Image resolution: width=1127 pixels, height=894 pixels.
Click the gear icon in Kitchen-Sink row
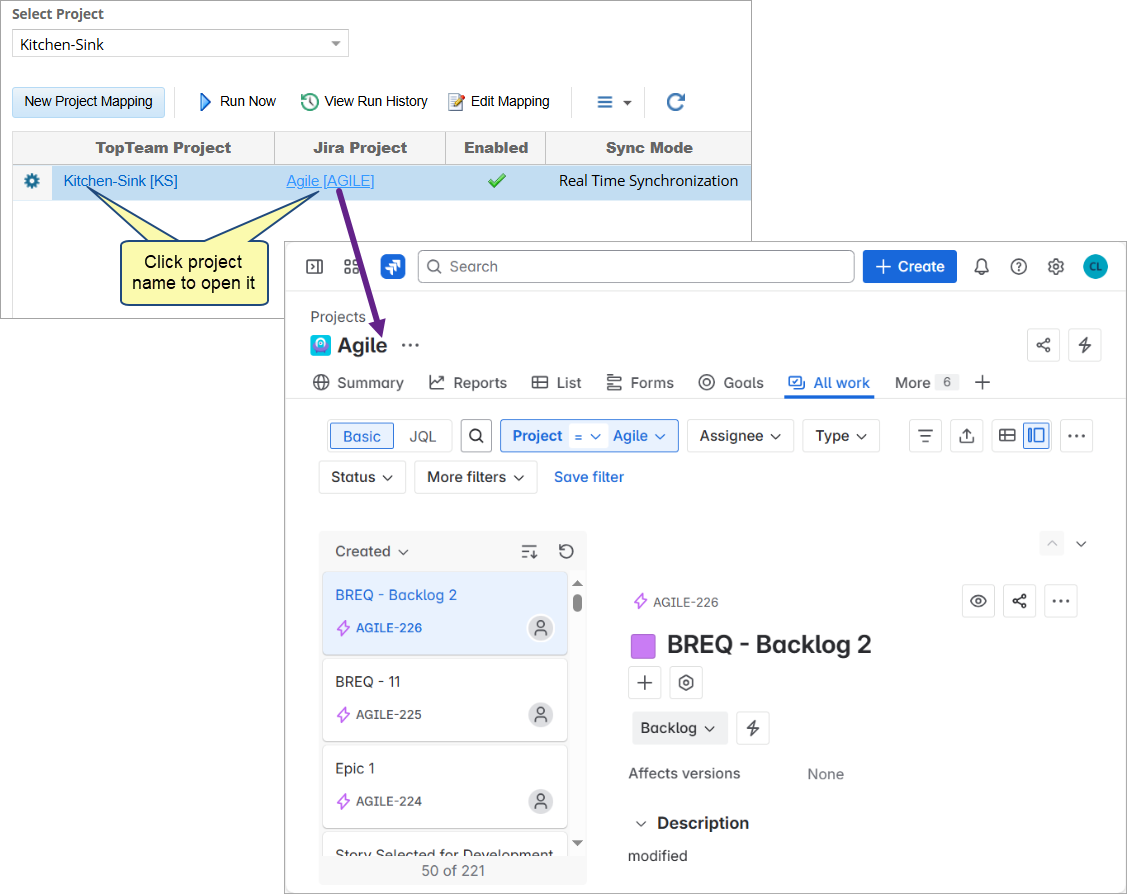pyautogui.click(x=32, y=181)
